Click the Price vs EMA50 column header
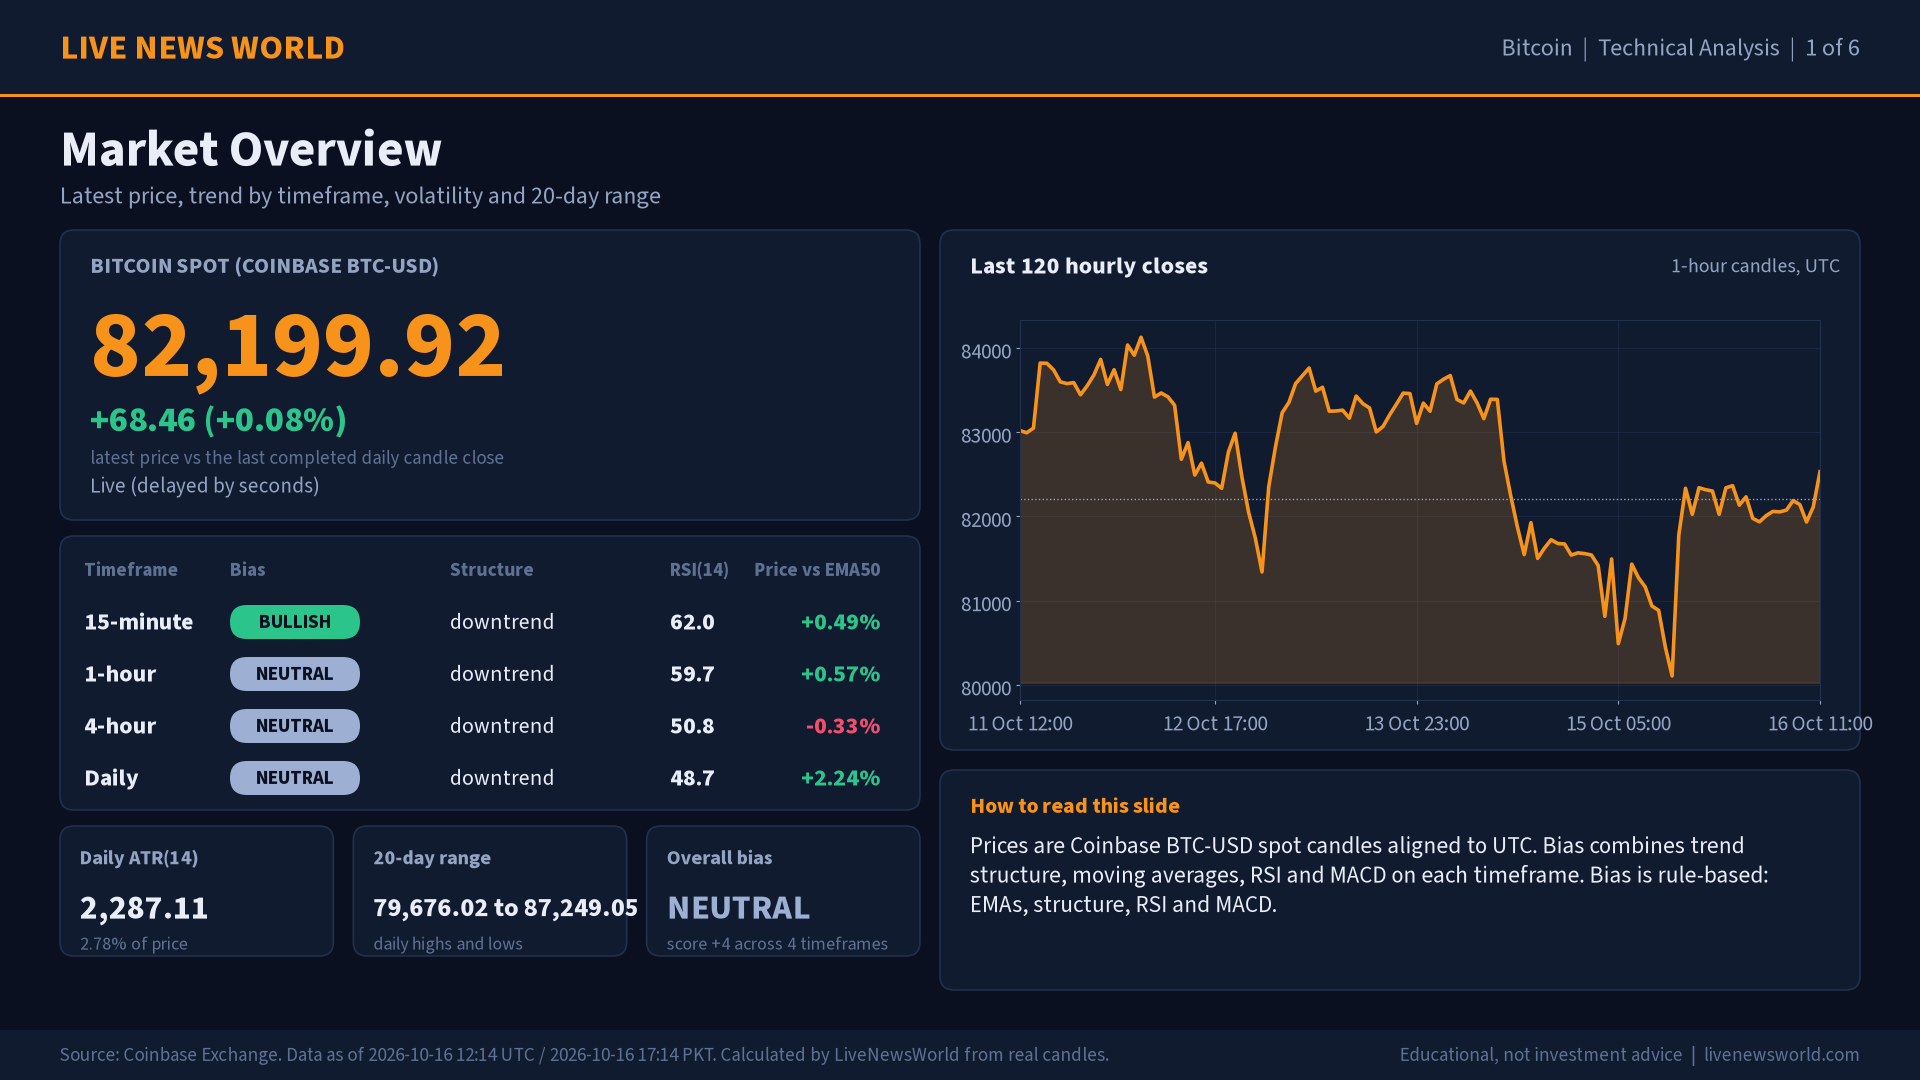The height and width of the screenshot is (1080, 1920). 817,570
